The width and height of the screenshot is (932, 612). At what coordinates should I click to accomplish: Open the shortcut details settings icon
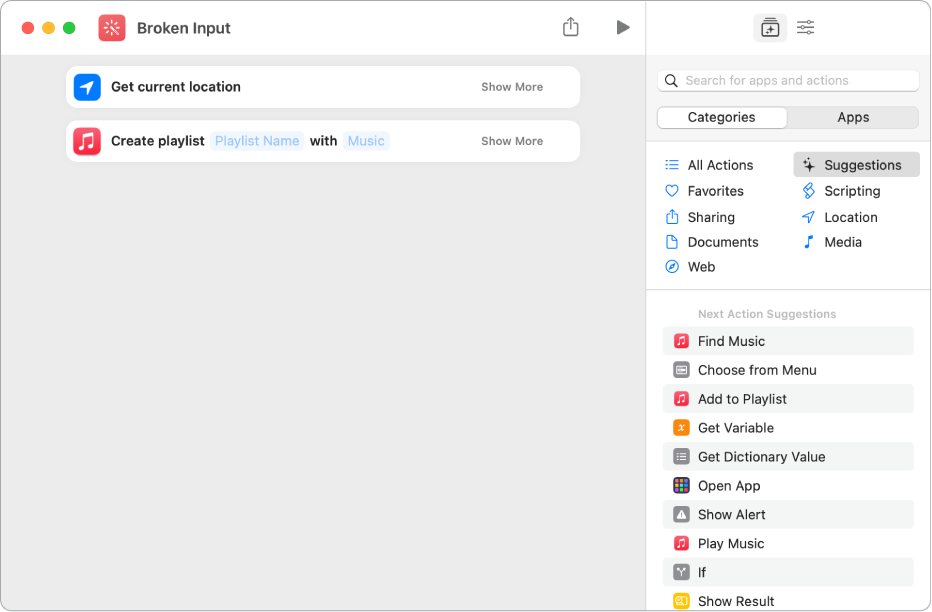(x=806, y=28)
